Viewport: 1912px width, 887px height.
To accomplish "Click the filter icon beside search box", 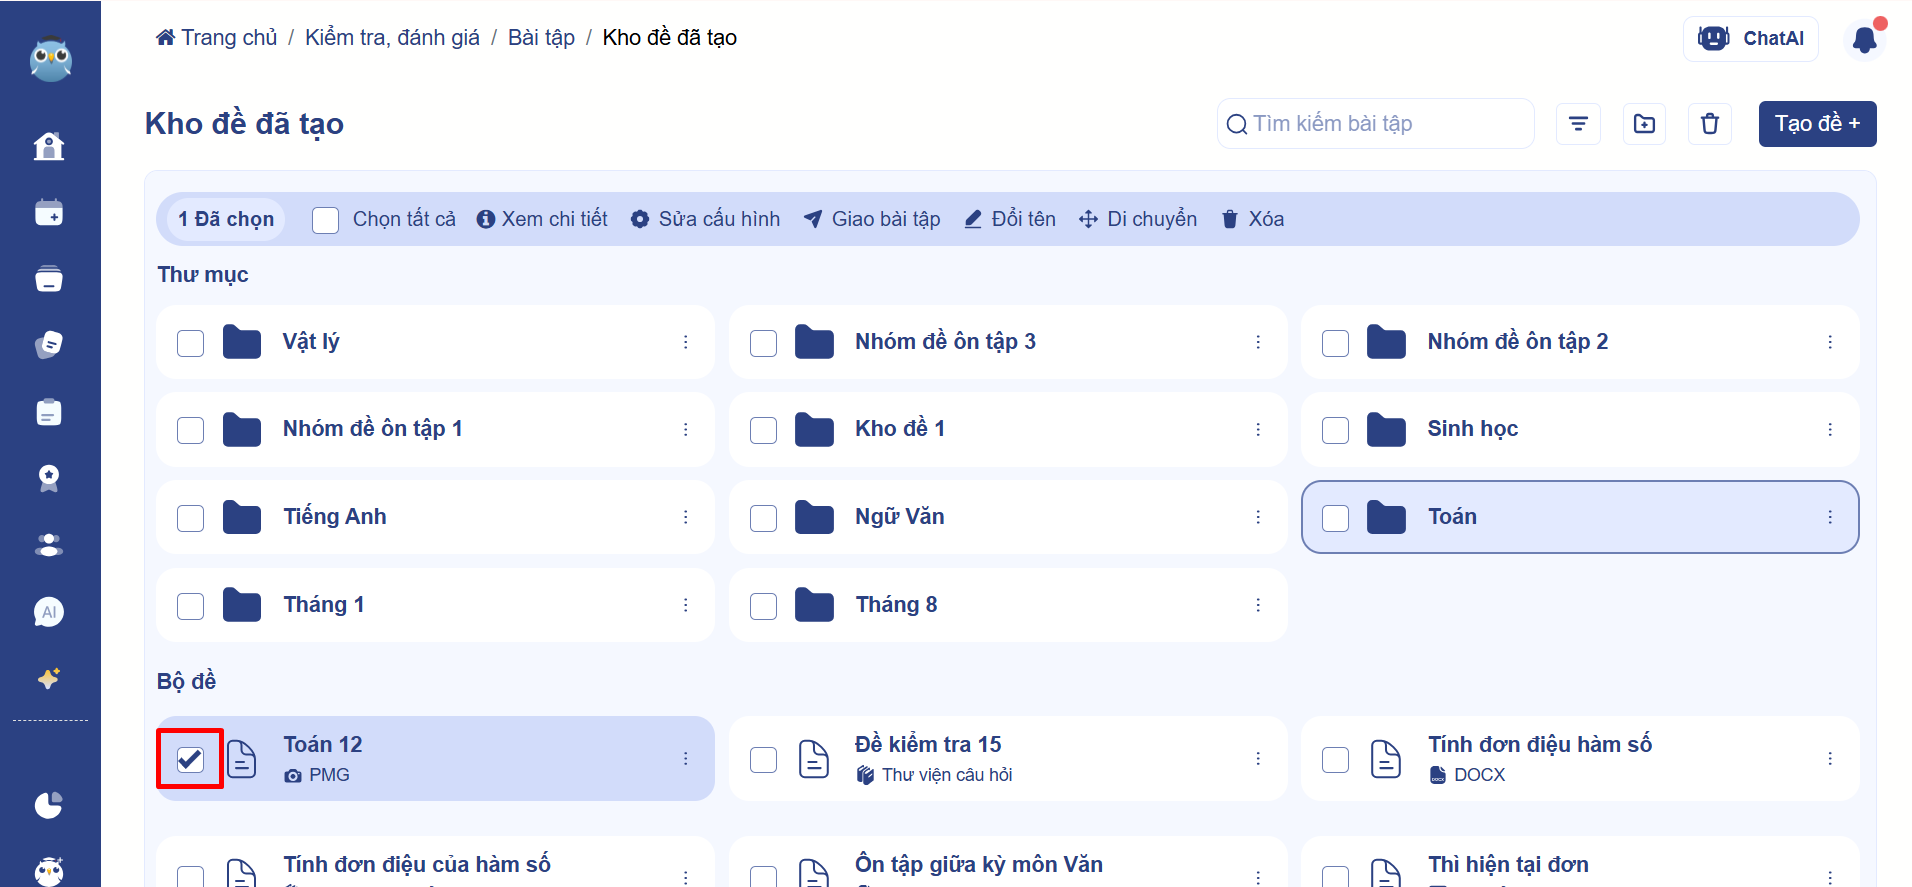I will point(1578,124).
